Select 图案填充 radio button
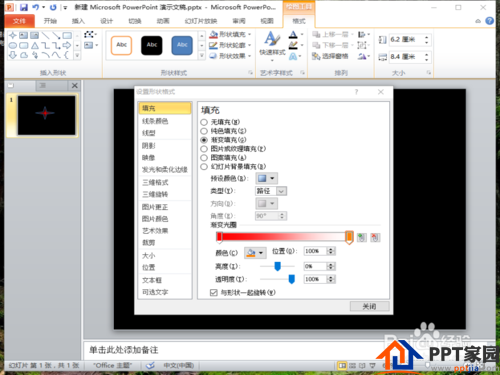This screenshot has width=500, height=375. 204,158
